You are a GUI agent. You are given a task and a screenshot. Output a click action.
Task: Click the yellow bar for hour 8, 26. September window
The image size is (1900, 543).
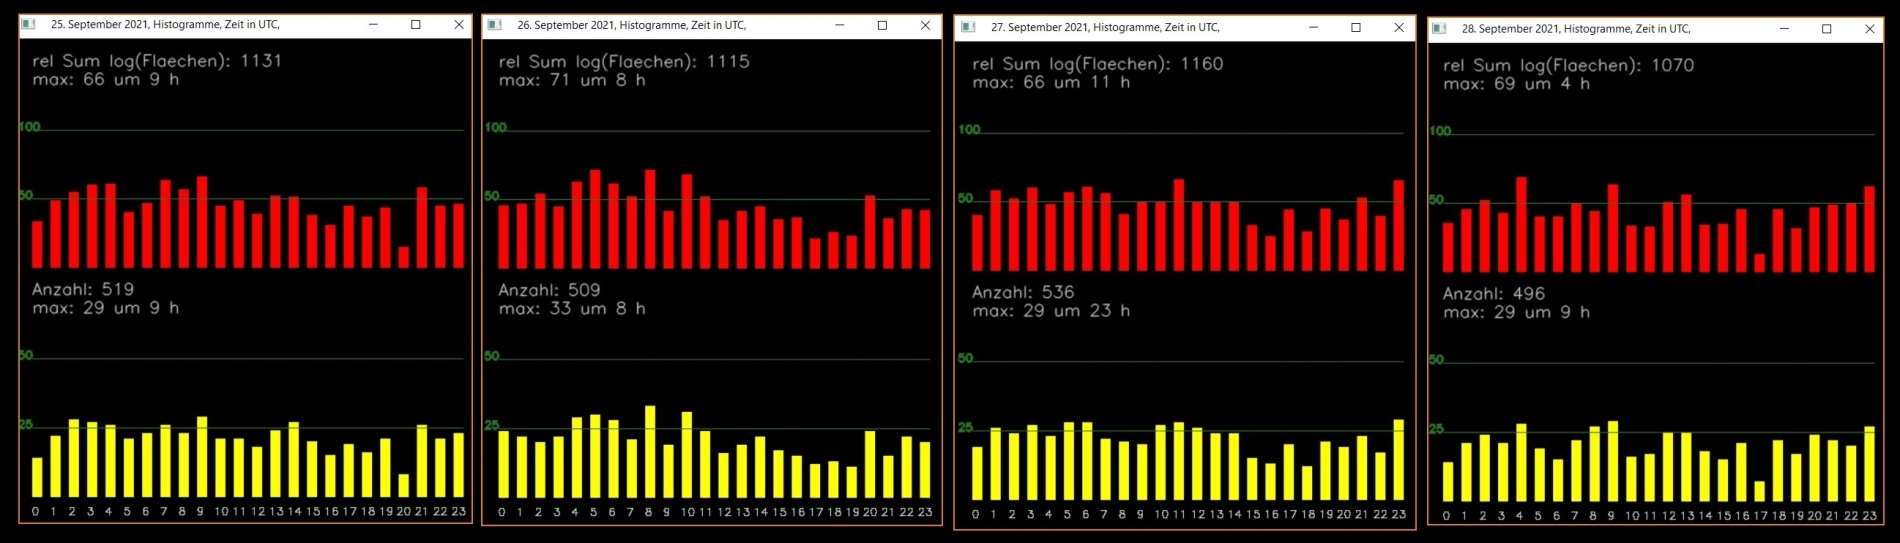650,452
